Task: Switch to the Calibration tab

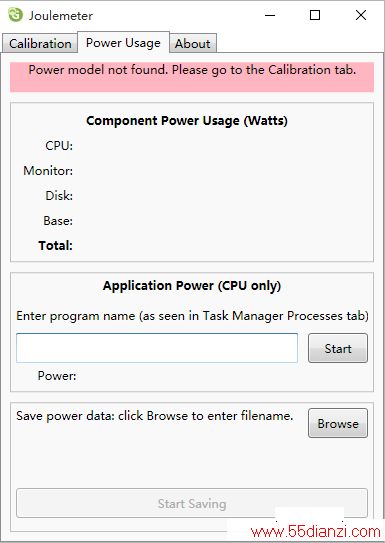Action: pos(40,44)
